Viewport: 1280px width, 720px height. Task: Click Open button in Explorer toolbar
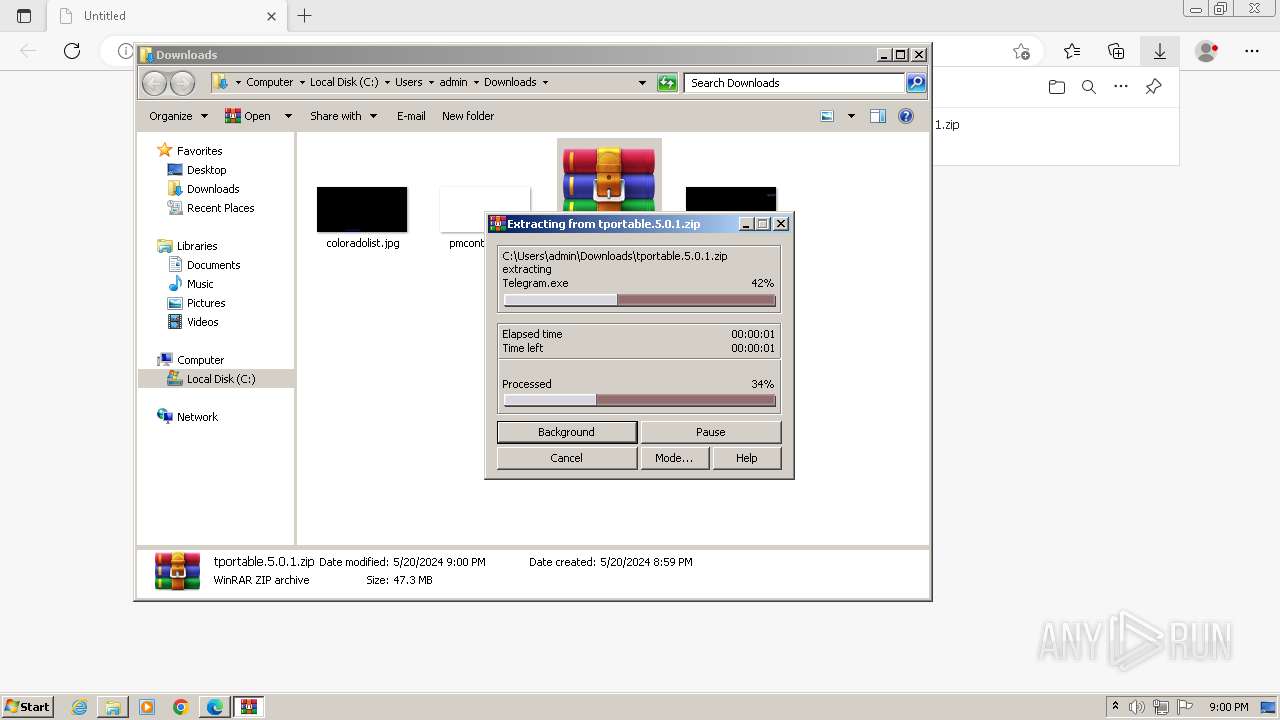click(x=248, y=116)
